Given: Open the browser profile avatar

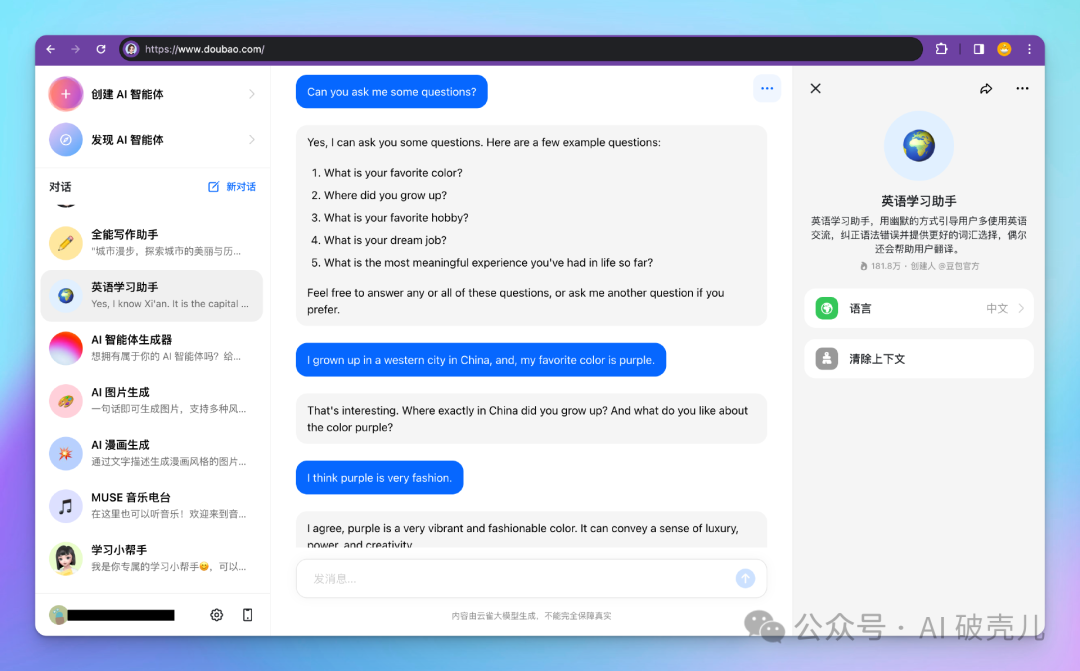Looking at the screenshot, I should pyautogui.click(x=1004, y=49).
